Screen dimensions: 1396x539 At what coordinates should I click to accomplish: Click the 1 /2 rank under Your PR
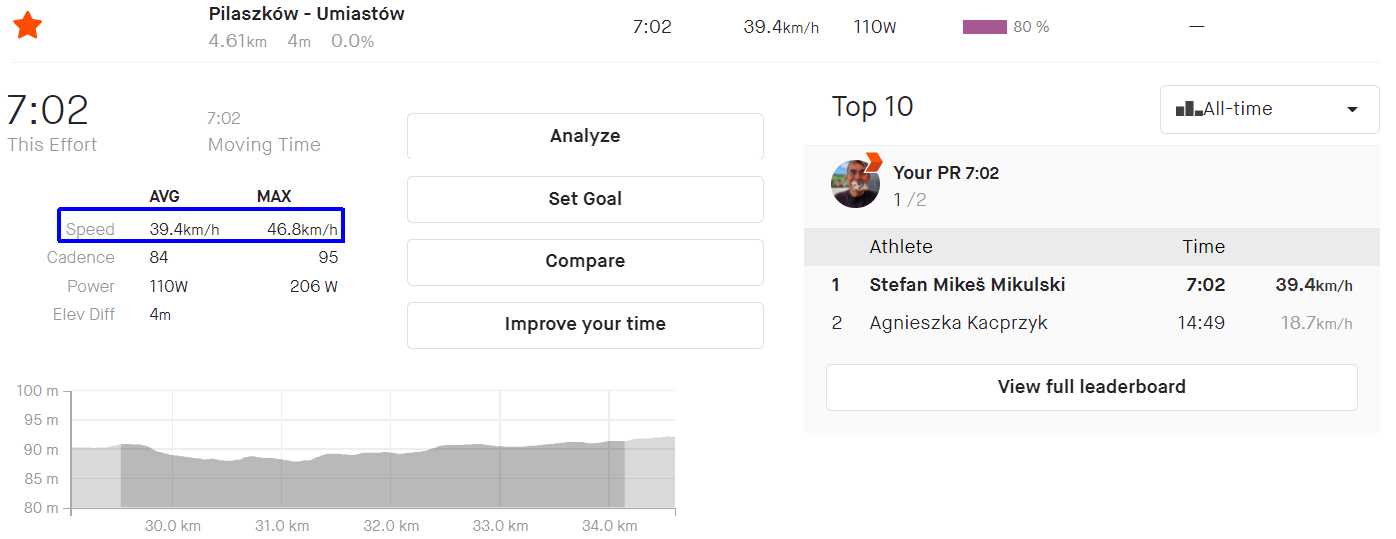[x=909, y=200]
